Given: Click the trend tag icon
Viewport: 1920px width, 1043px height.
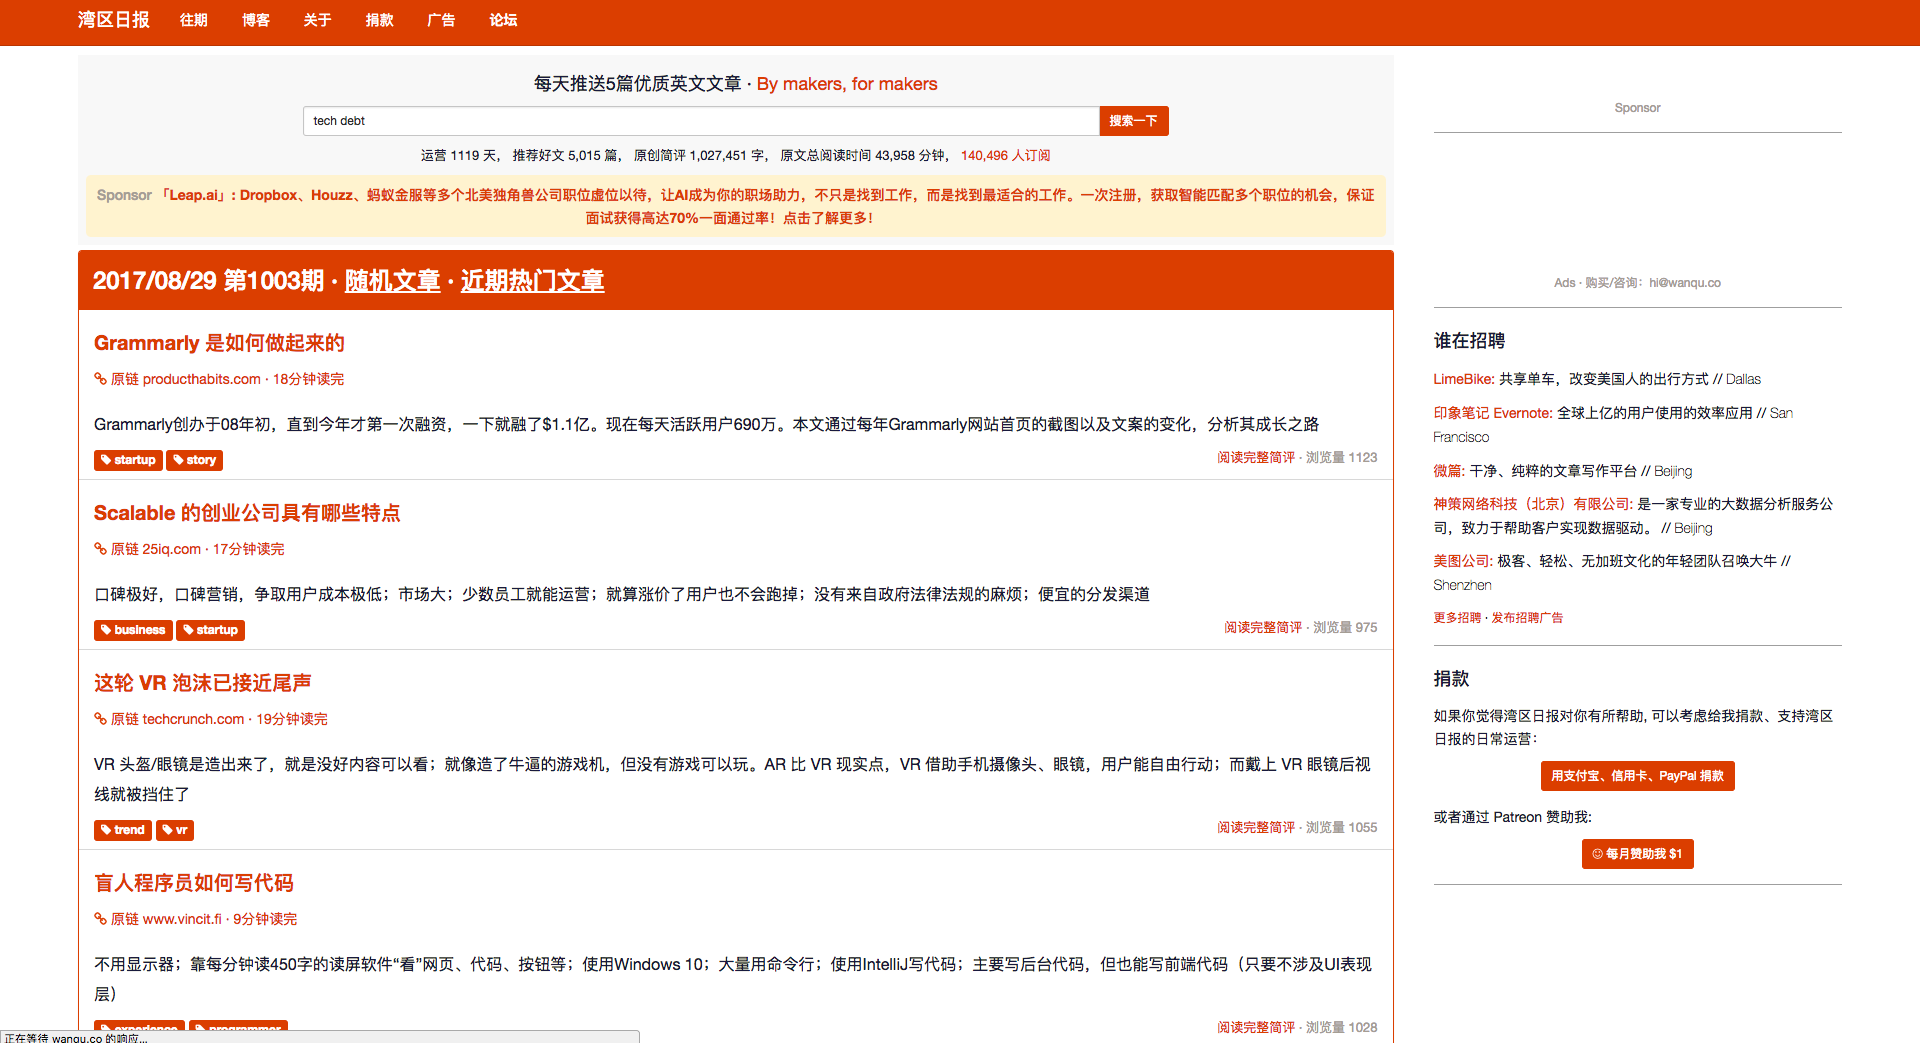Looking at the screenshot, I should pyautogui.click(x=106, y=830).
